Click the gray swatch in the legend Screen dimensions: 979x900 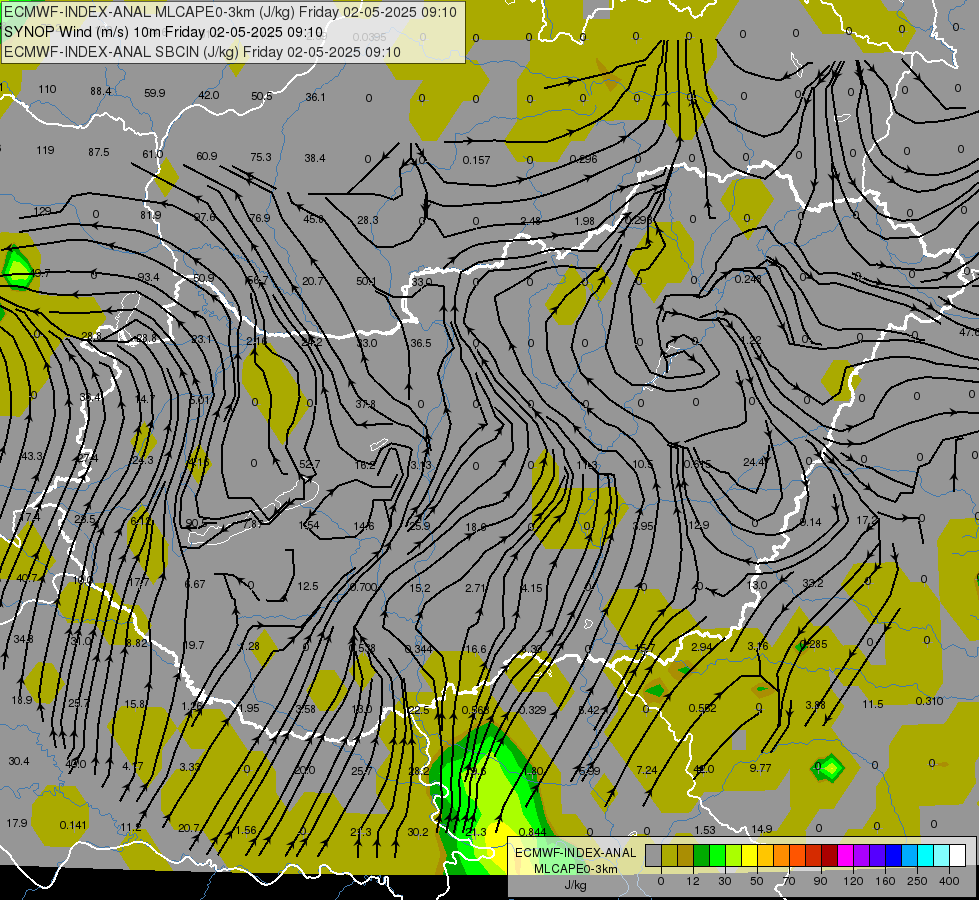point(654,855)
